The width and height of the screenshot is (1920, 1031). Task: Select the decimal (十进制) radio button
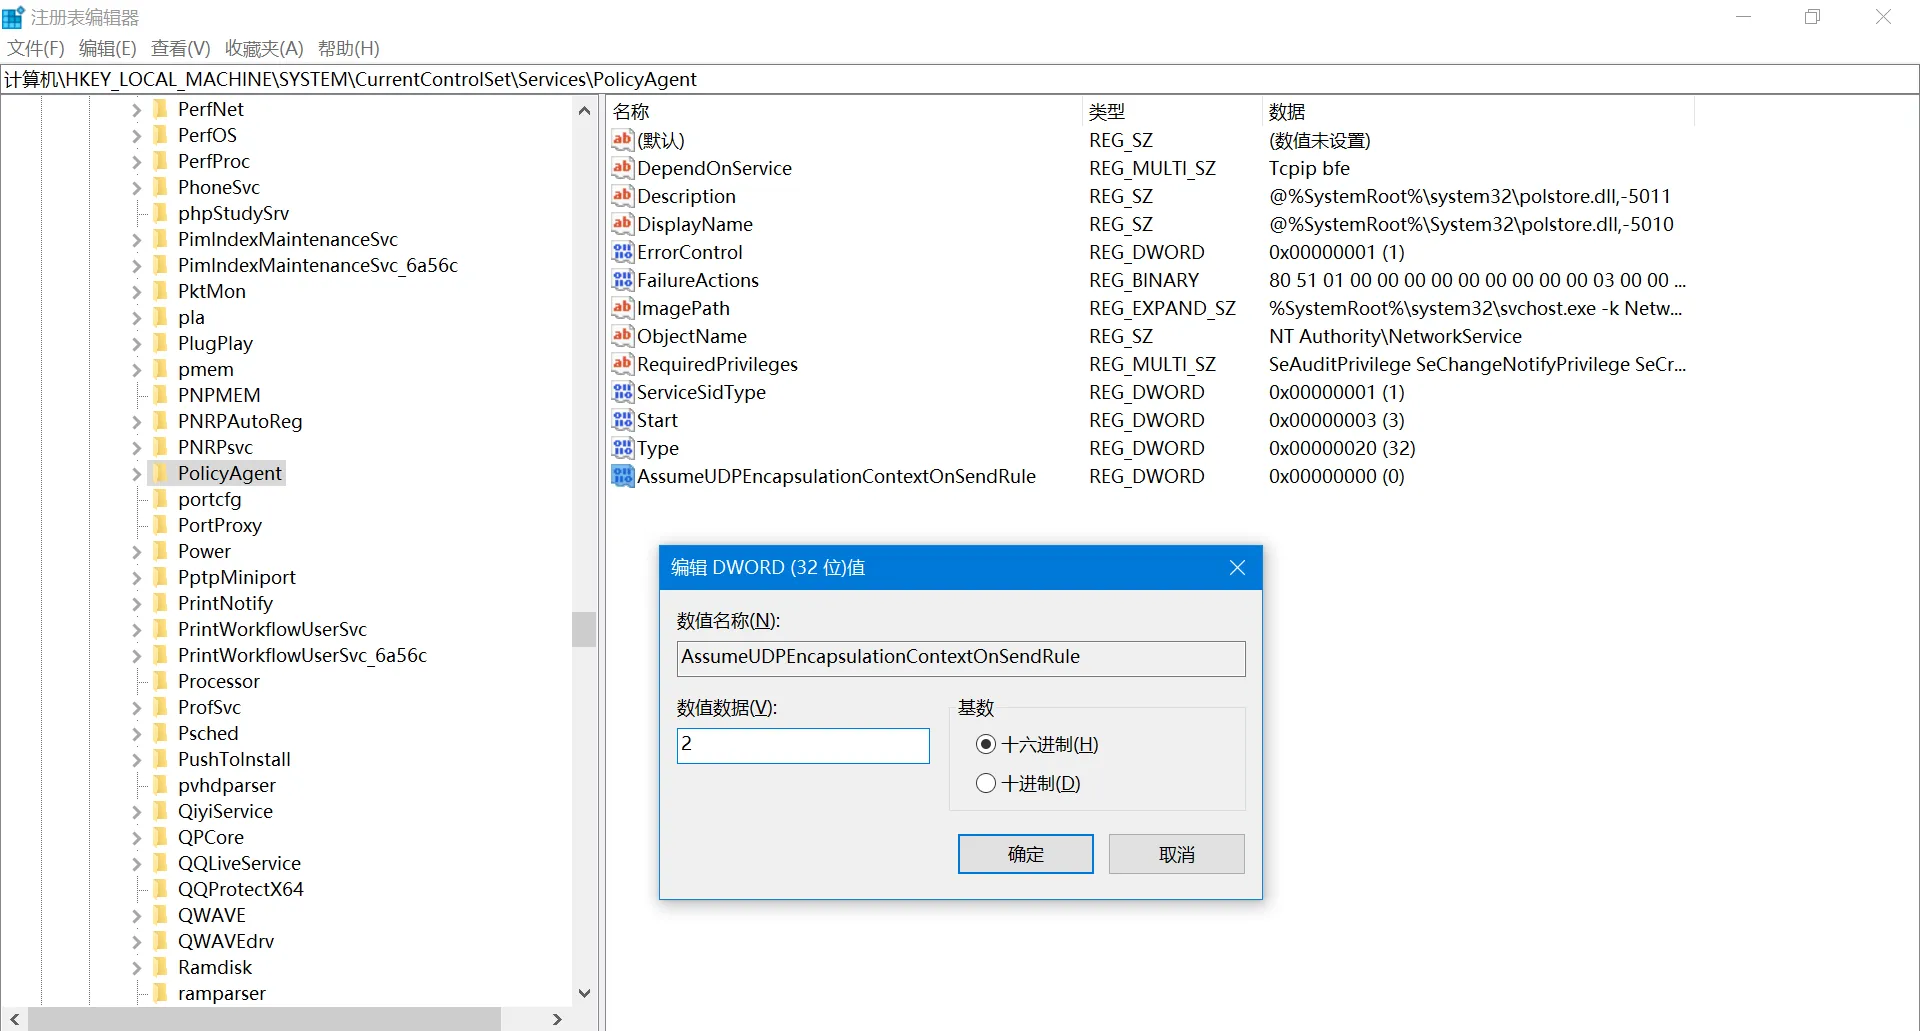(x=986, y=783)
